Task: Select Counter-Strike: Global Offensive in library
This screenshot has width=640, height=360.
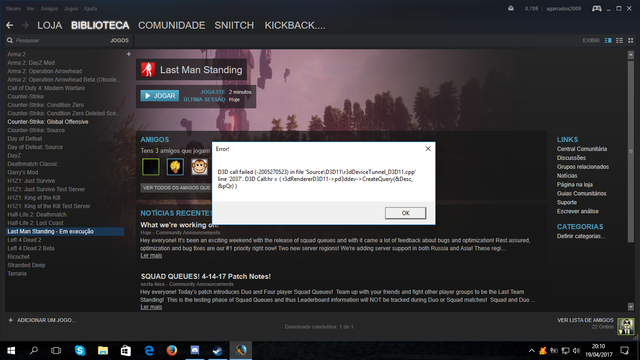Action: (48, 122)
